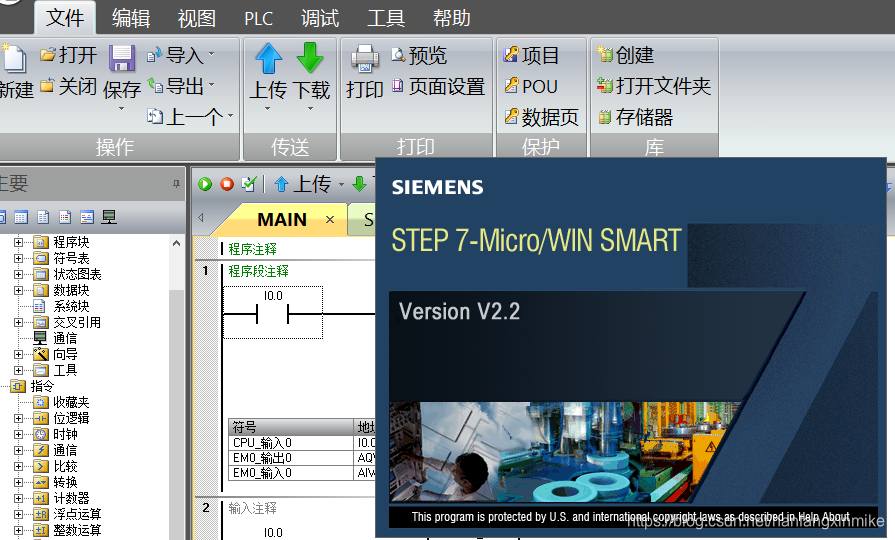Expand the 向导 wizards node
This screenshot has width=895, height=540.
pos(19,354)
